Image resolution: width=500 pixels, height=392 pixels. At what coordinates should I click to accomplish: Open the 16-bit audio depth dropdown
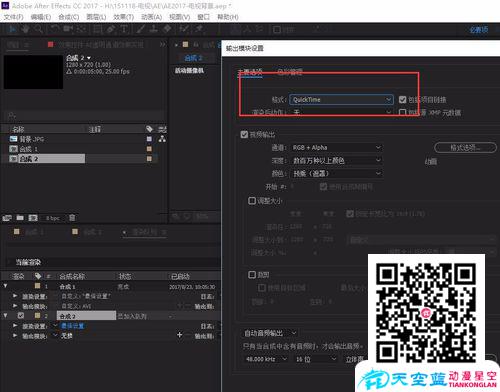click(316, 359)
